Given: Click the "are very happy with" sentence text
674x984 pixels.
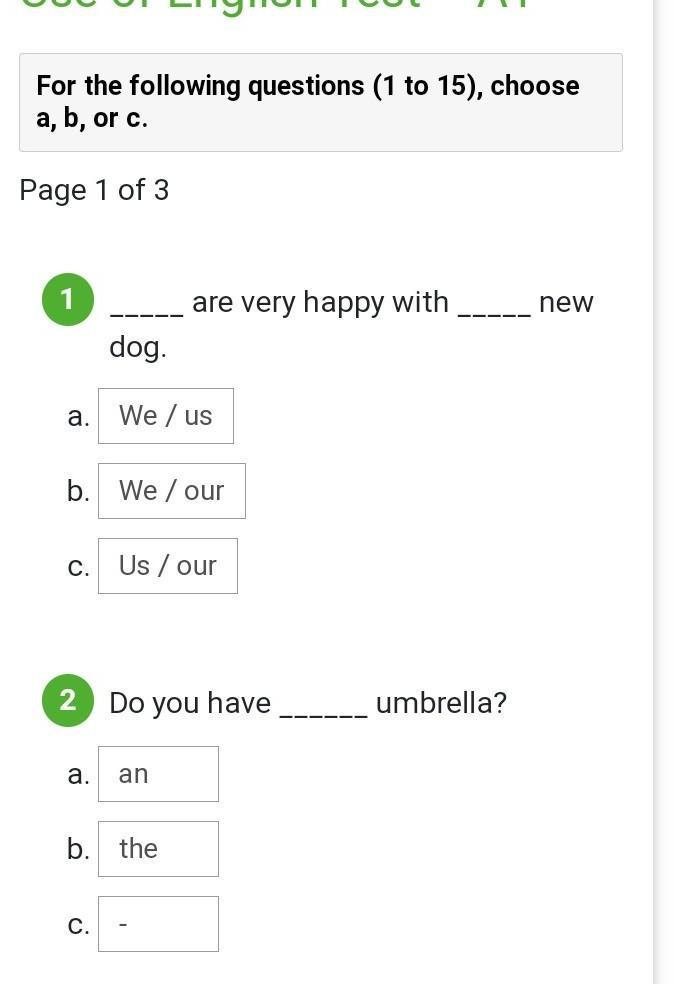Looking at the screenshot, I should coord(320,302).
